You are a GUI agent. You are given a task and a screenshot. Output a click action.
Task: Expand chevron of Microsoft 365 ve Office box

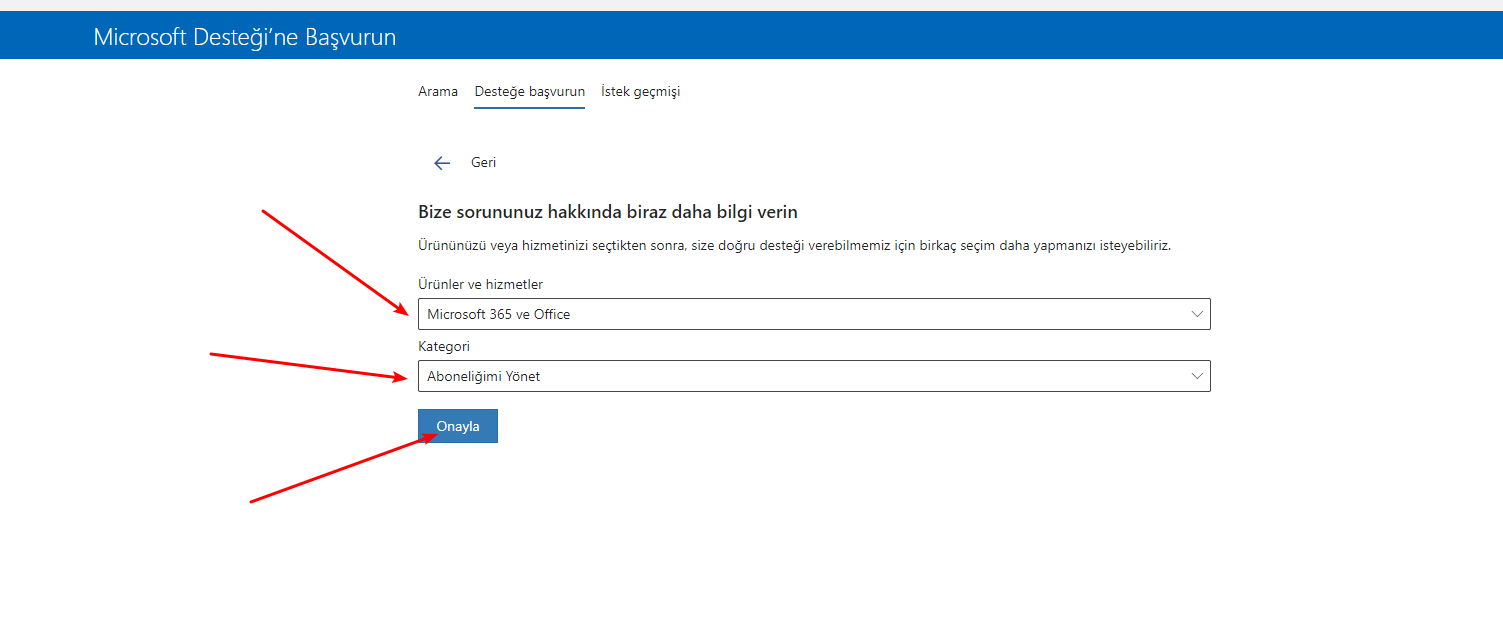click(1197, 314)
